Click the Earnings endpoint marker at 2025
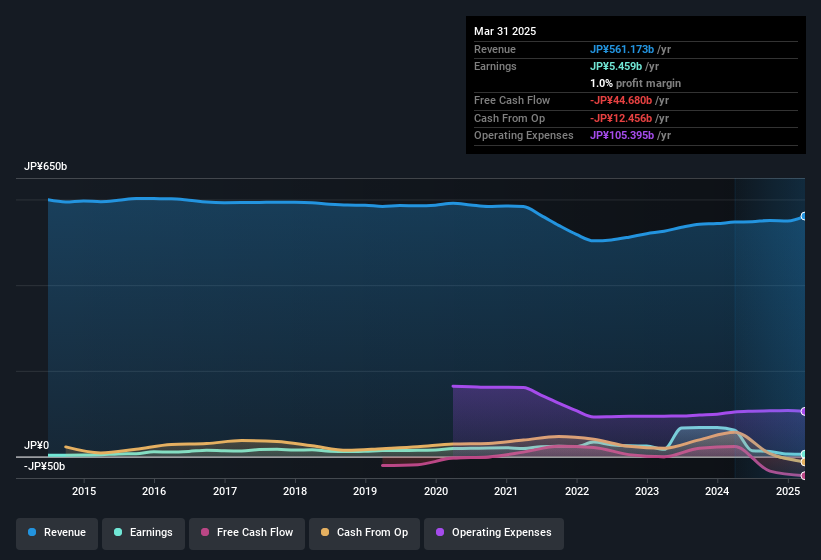 [804, 454]
